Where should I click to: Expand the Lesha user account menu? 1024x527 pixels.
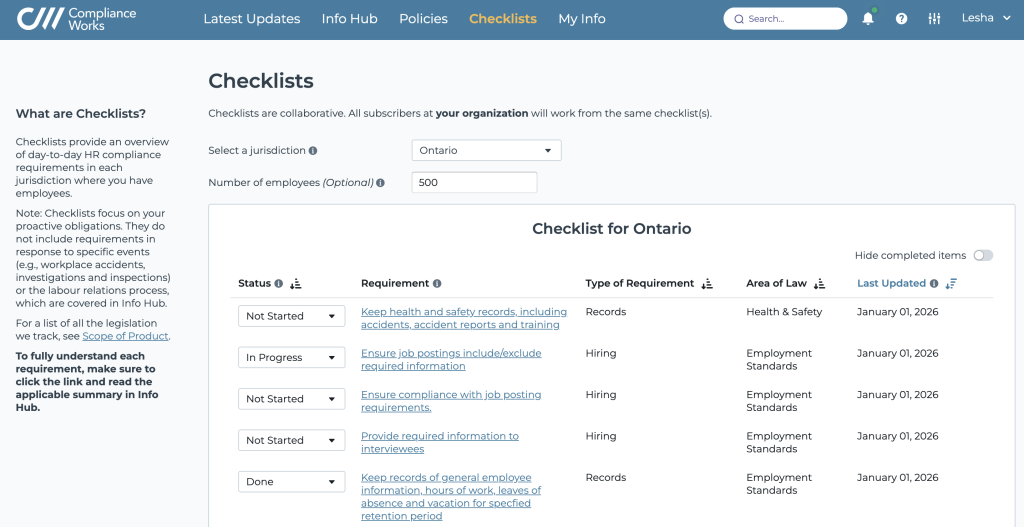coord(986,19)
